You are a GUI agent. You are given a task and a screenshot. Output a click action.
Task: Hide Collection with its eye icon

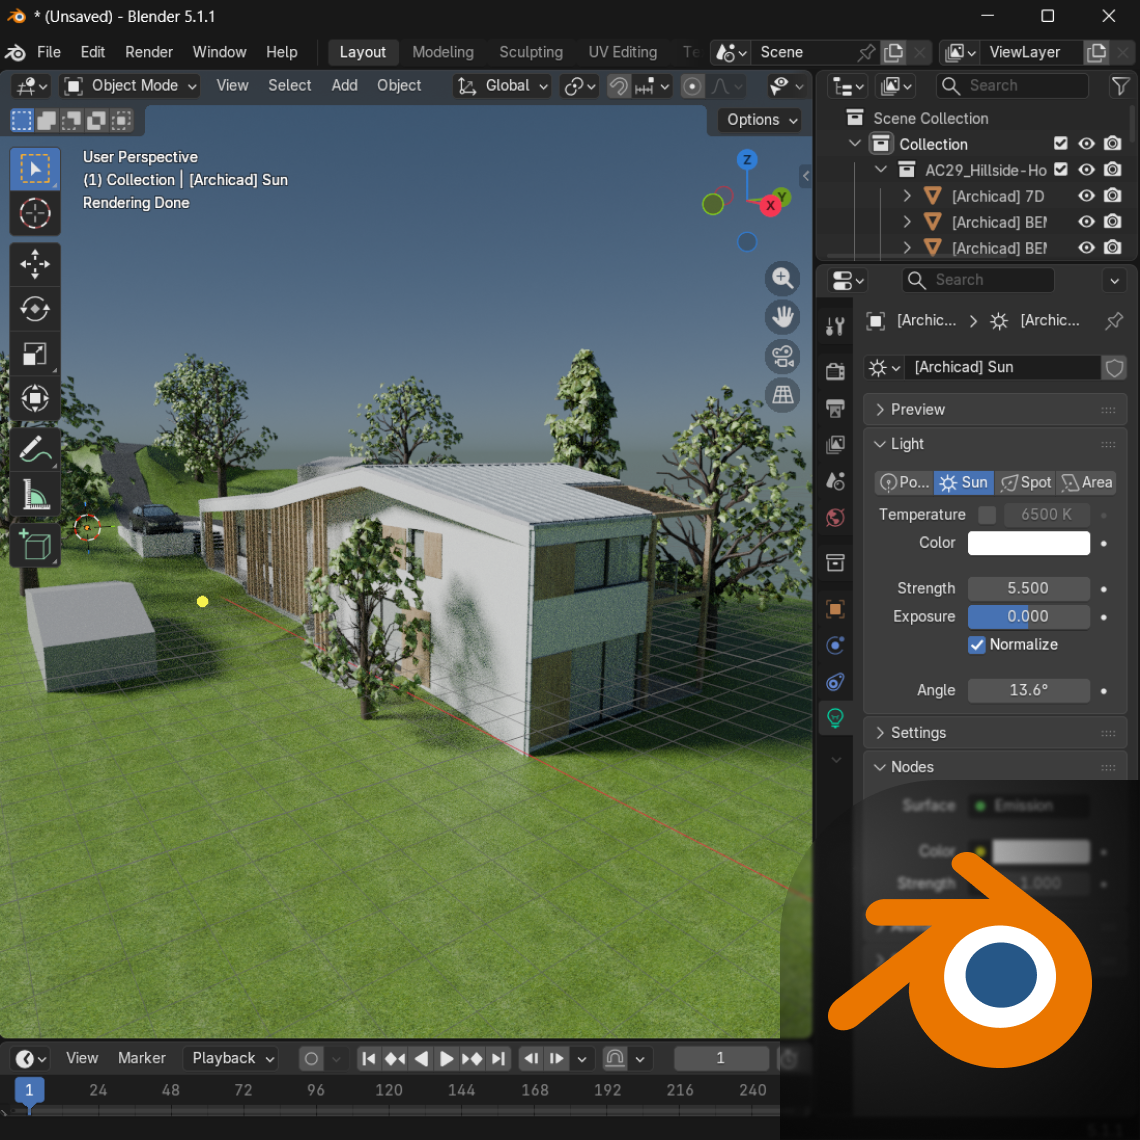click(1086, 143)
